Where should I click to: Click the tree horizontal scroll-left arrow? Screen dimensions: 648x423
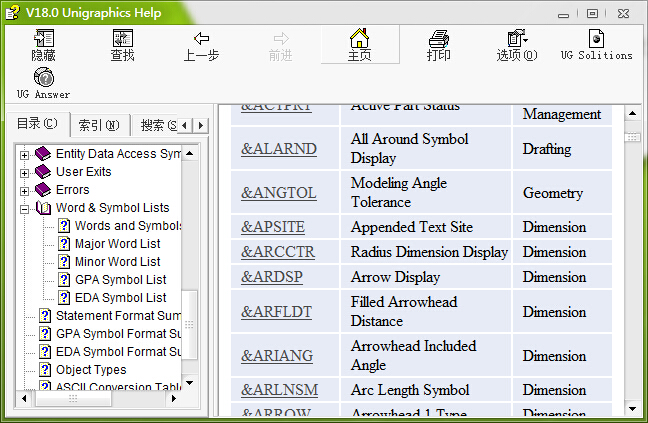click(24, 398)
